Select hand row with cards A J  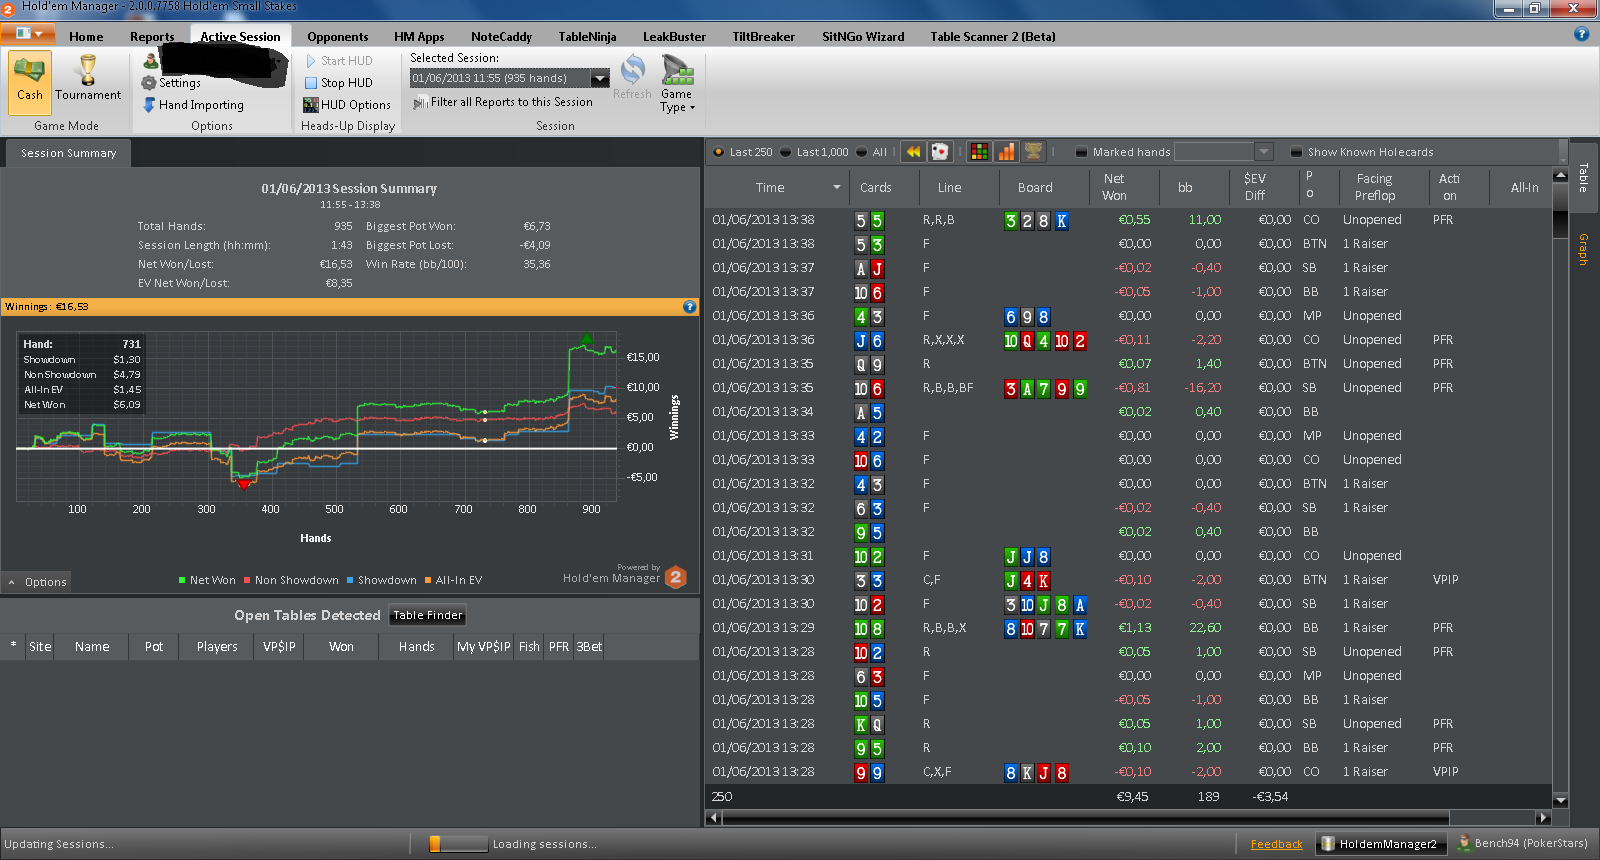pyautogui.click(x=1130, y=268)
